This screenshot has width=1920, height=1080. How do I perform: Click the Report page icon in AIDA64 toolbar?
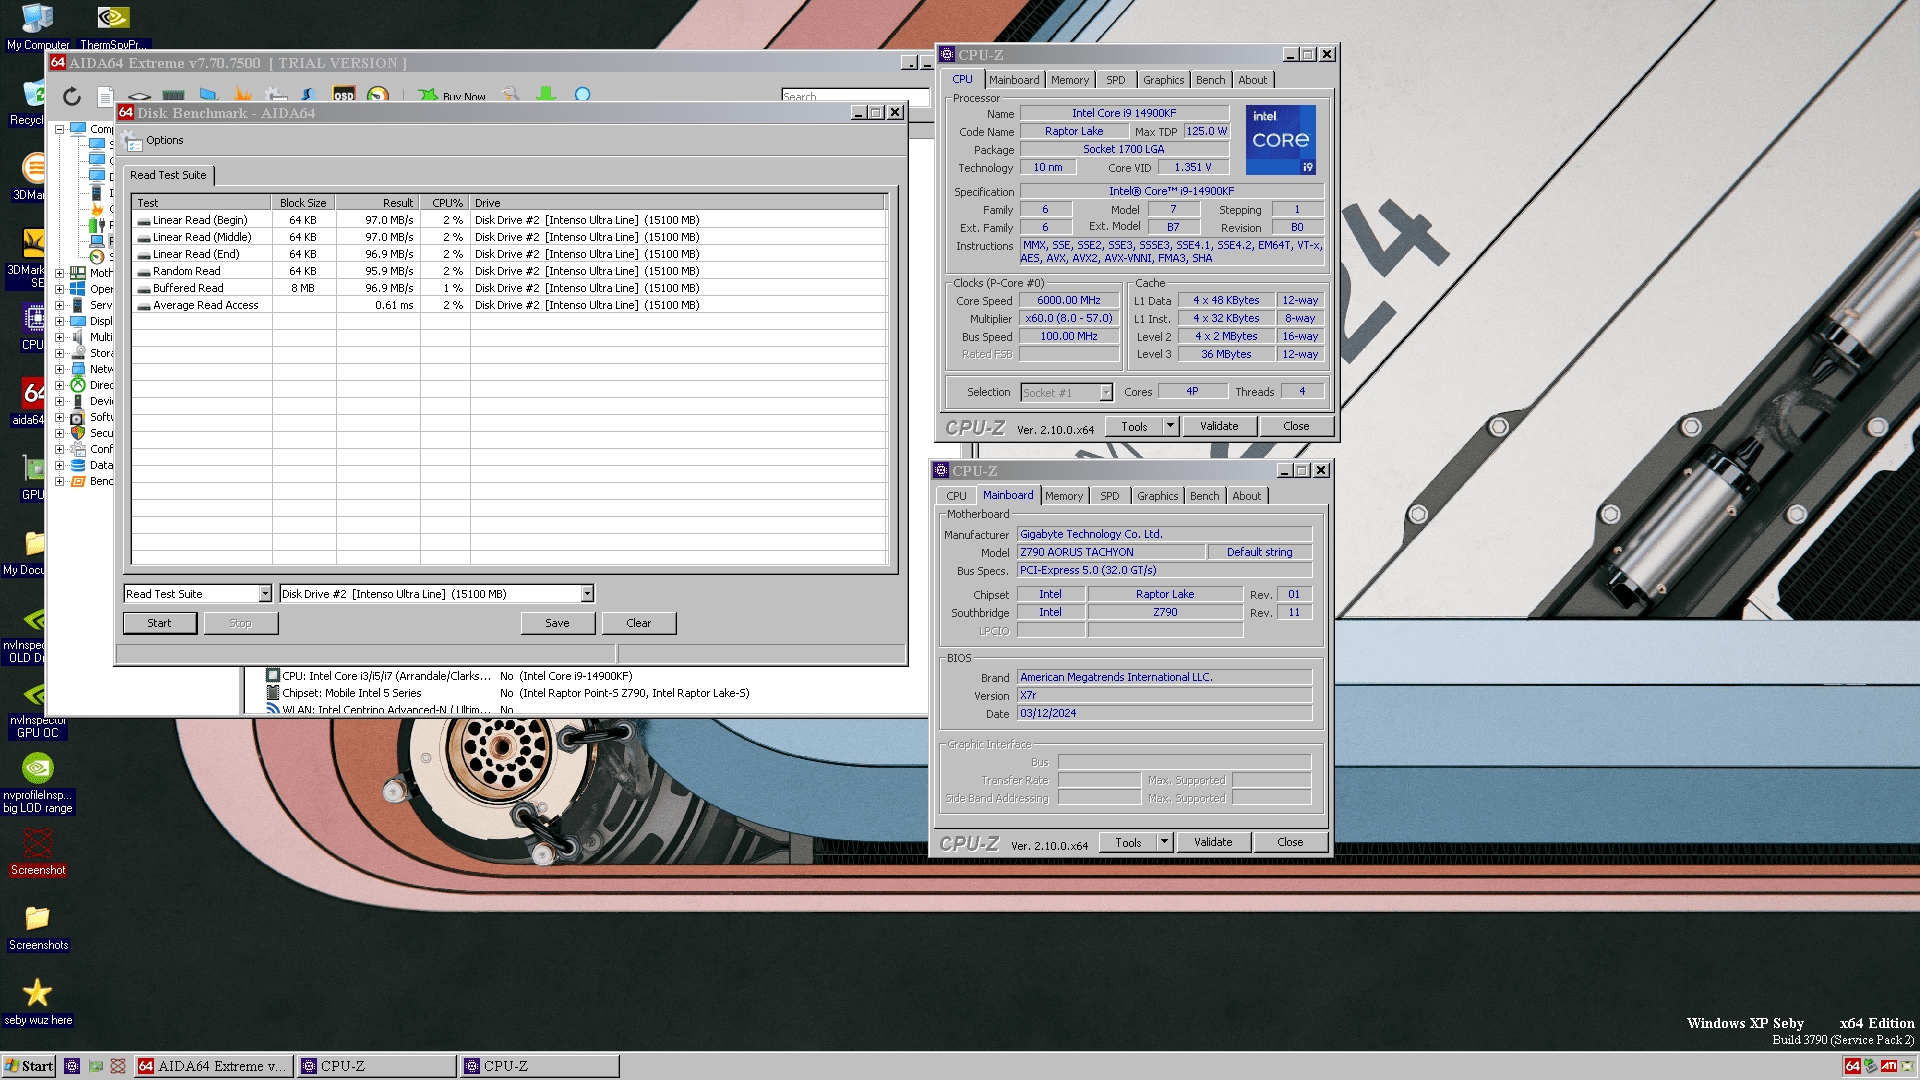coord(105,96)
